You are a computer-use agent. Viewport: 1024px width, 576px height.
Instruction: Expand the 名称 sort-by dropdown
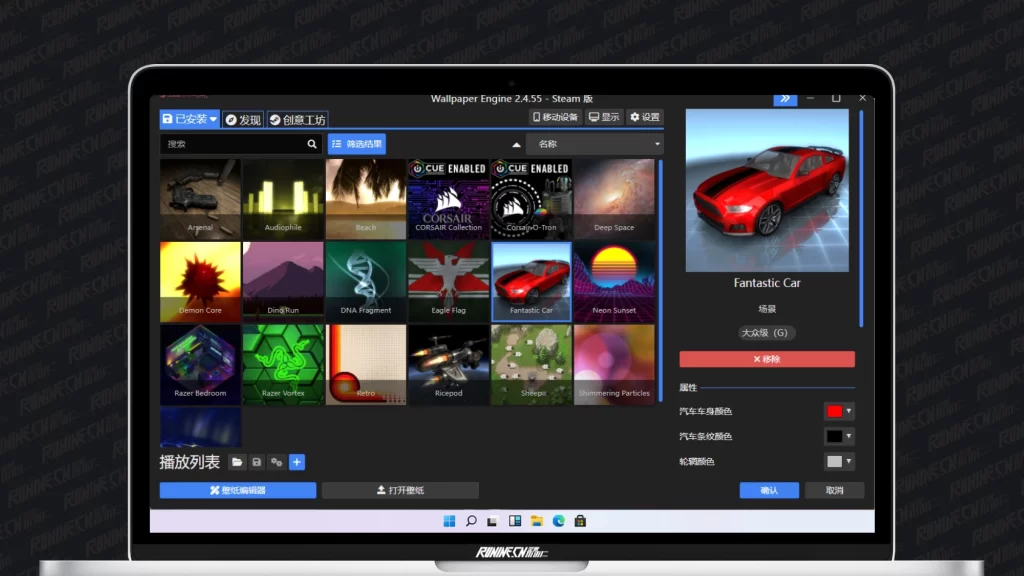click(594, 145)
